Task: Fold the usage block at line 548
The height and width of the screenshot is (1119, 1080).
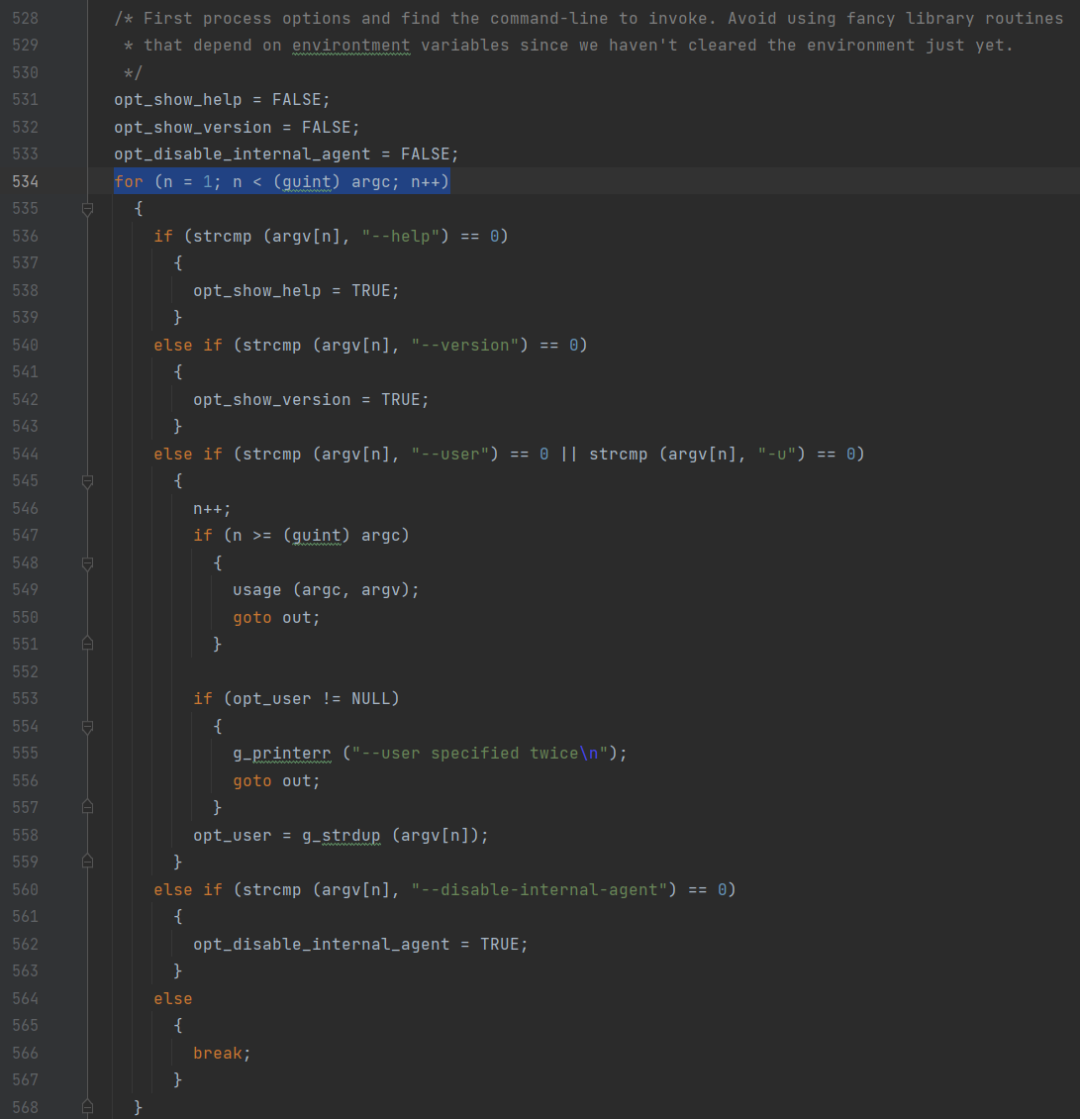Action: 87,563
